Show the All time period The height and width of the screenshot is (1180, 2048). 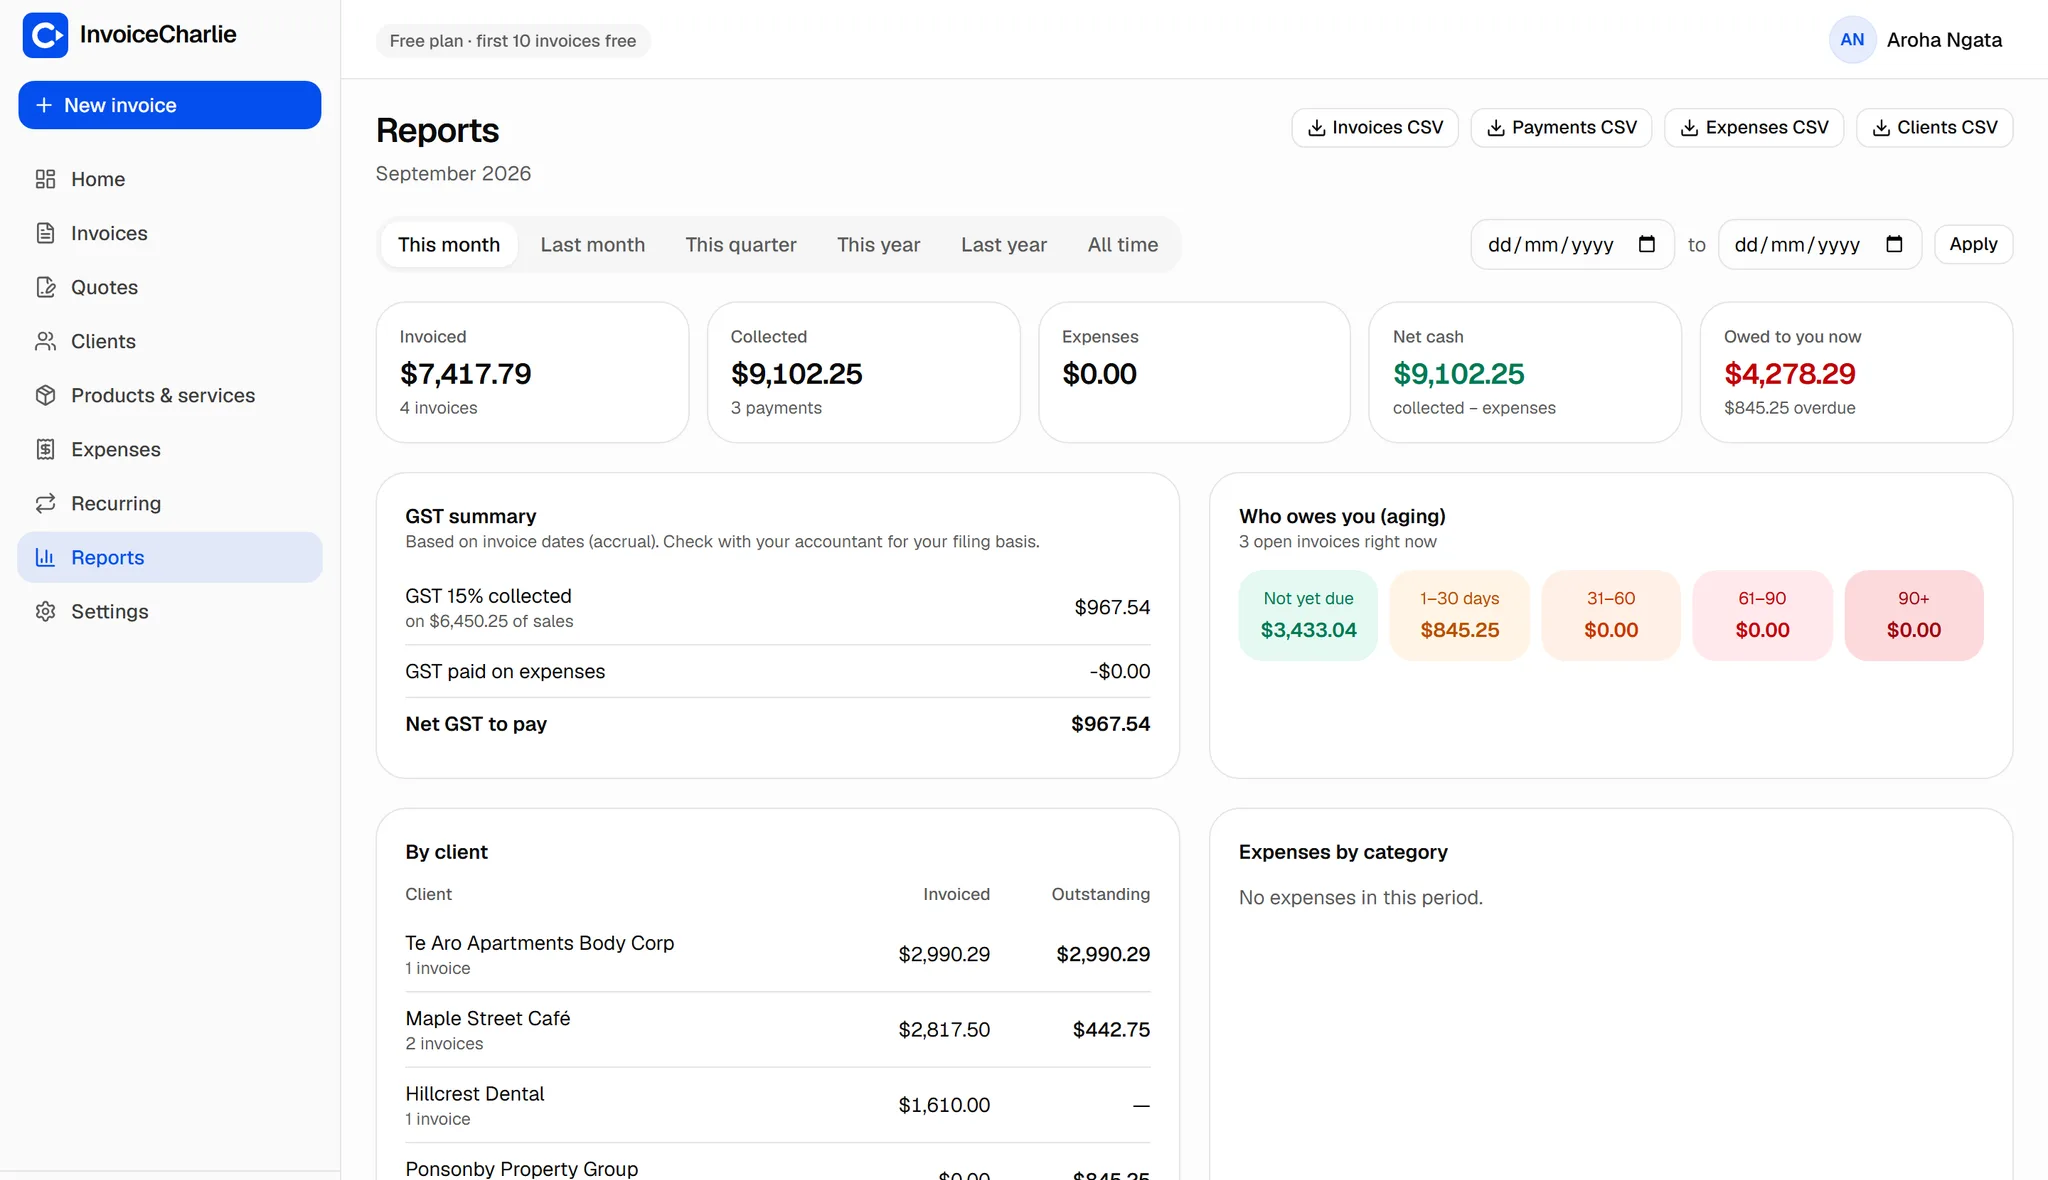[1123, 245]
